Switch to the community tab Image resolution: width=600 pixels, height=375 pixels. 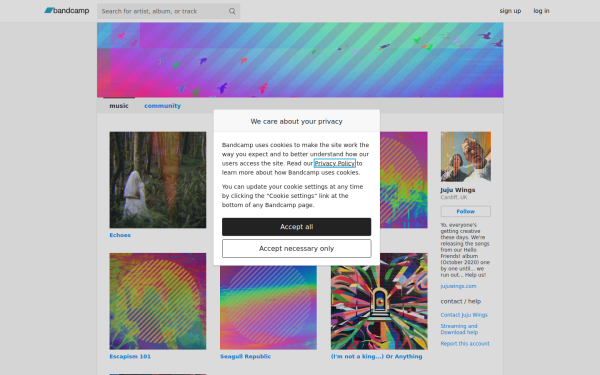pos(162,106)
